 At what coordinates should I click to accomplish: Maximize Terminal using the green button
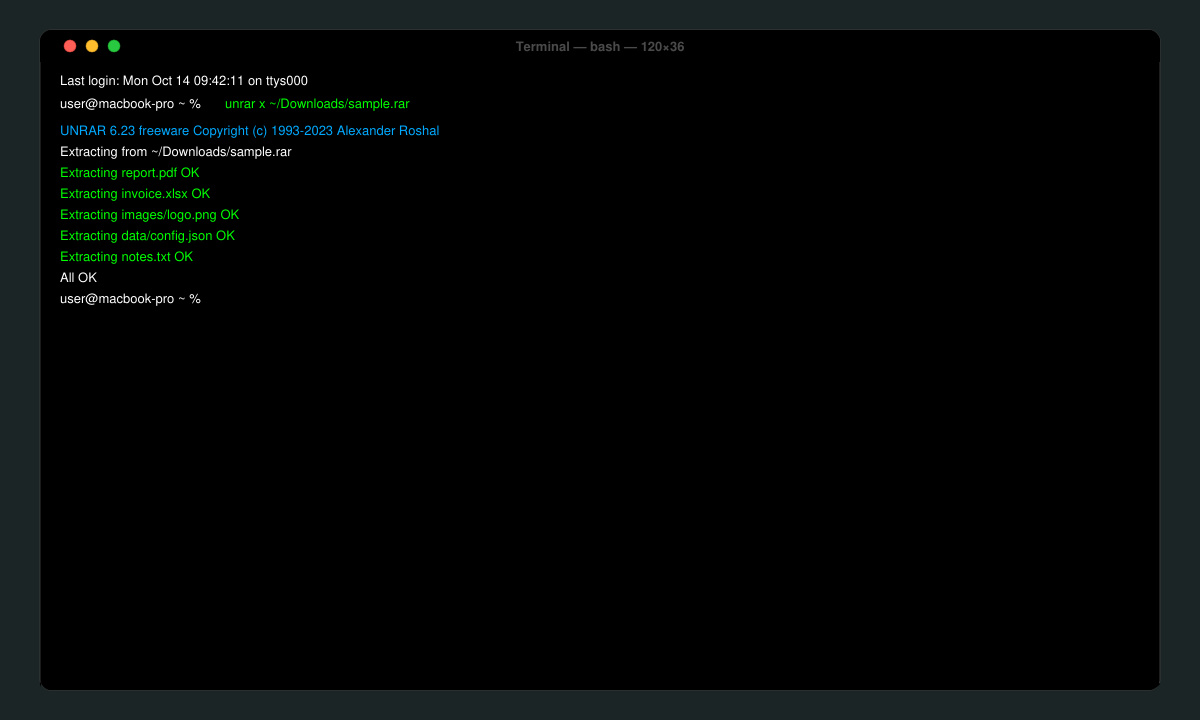pos(114,46)
